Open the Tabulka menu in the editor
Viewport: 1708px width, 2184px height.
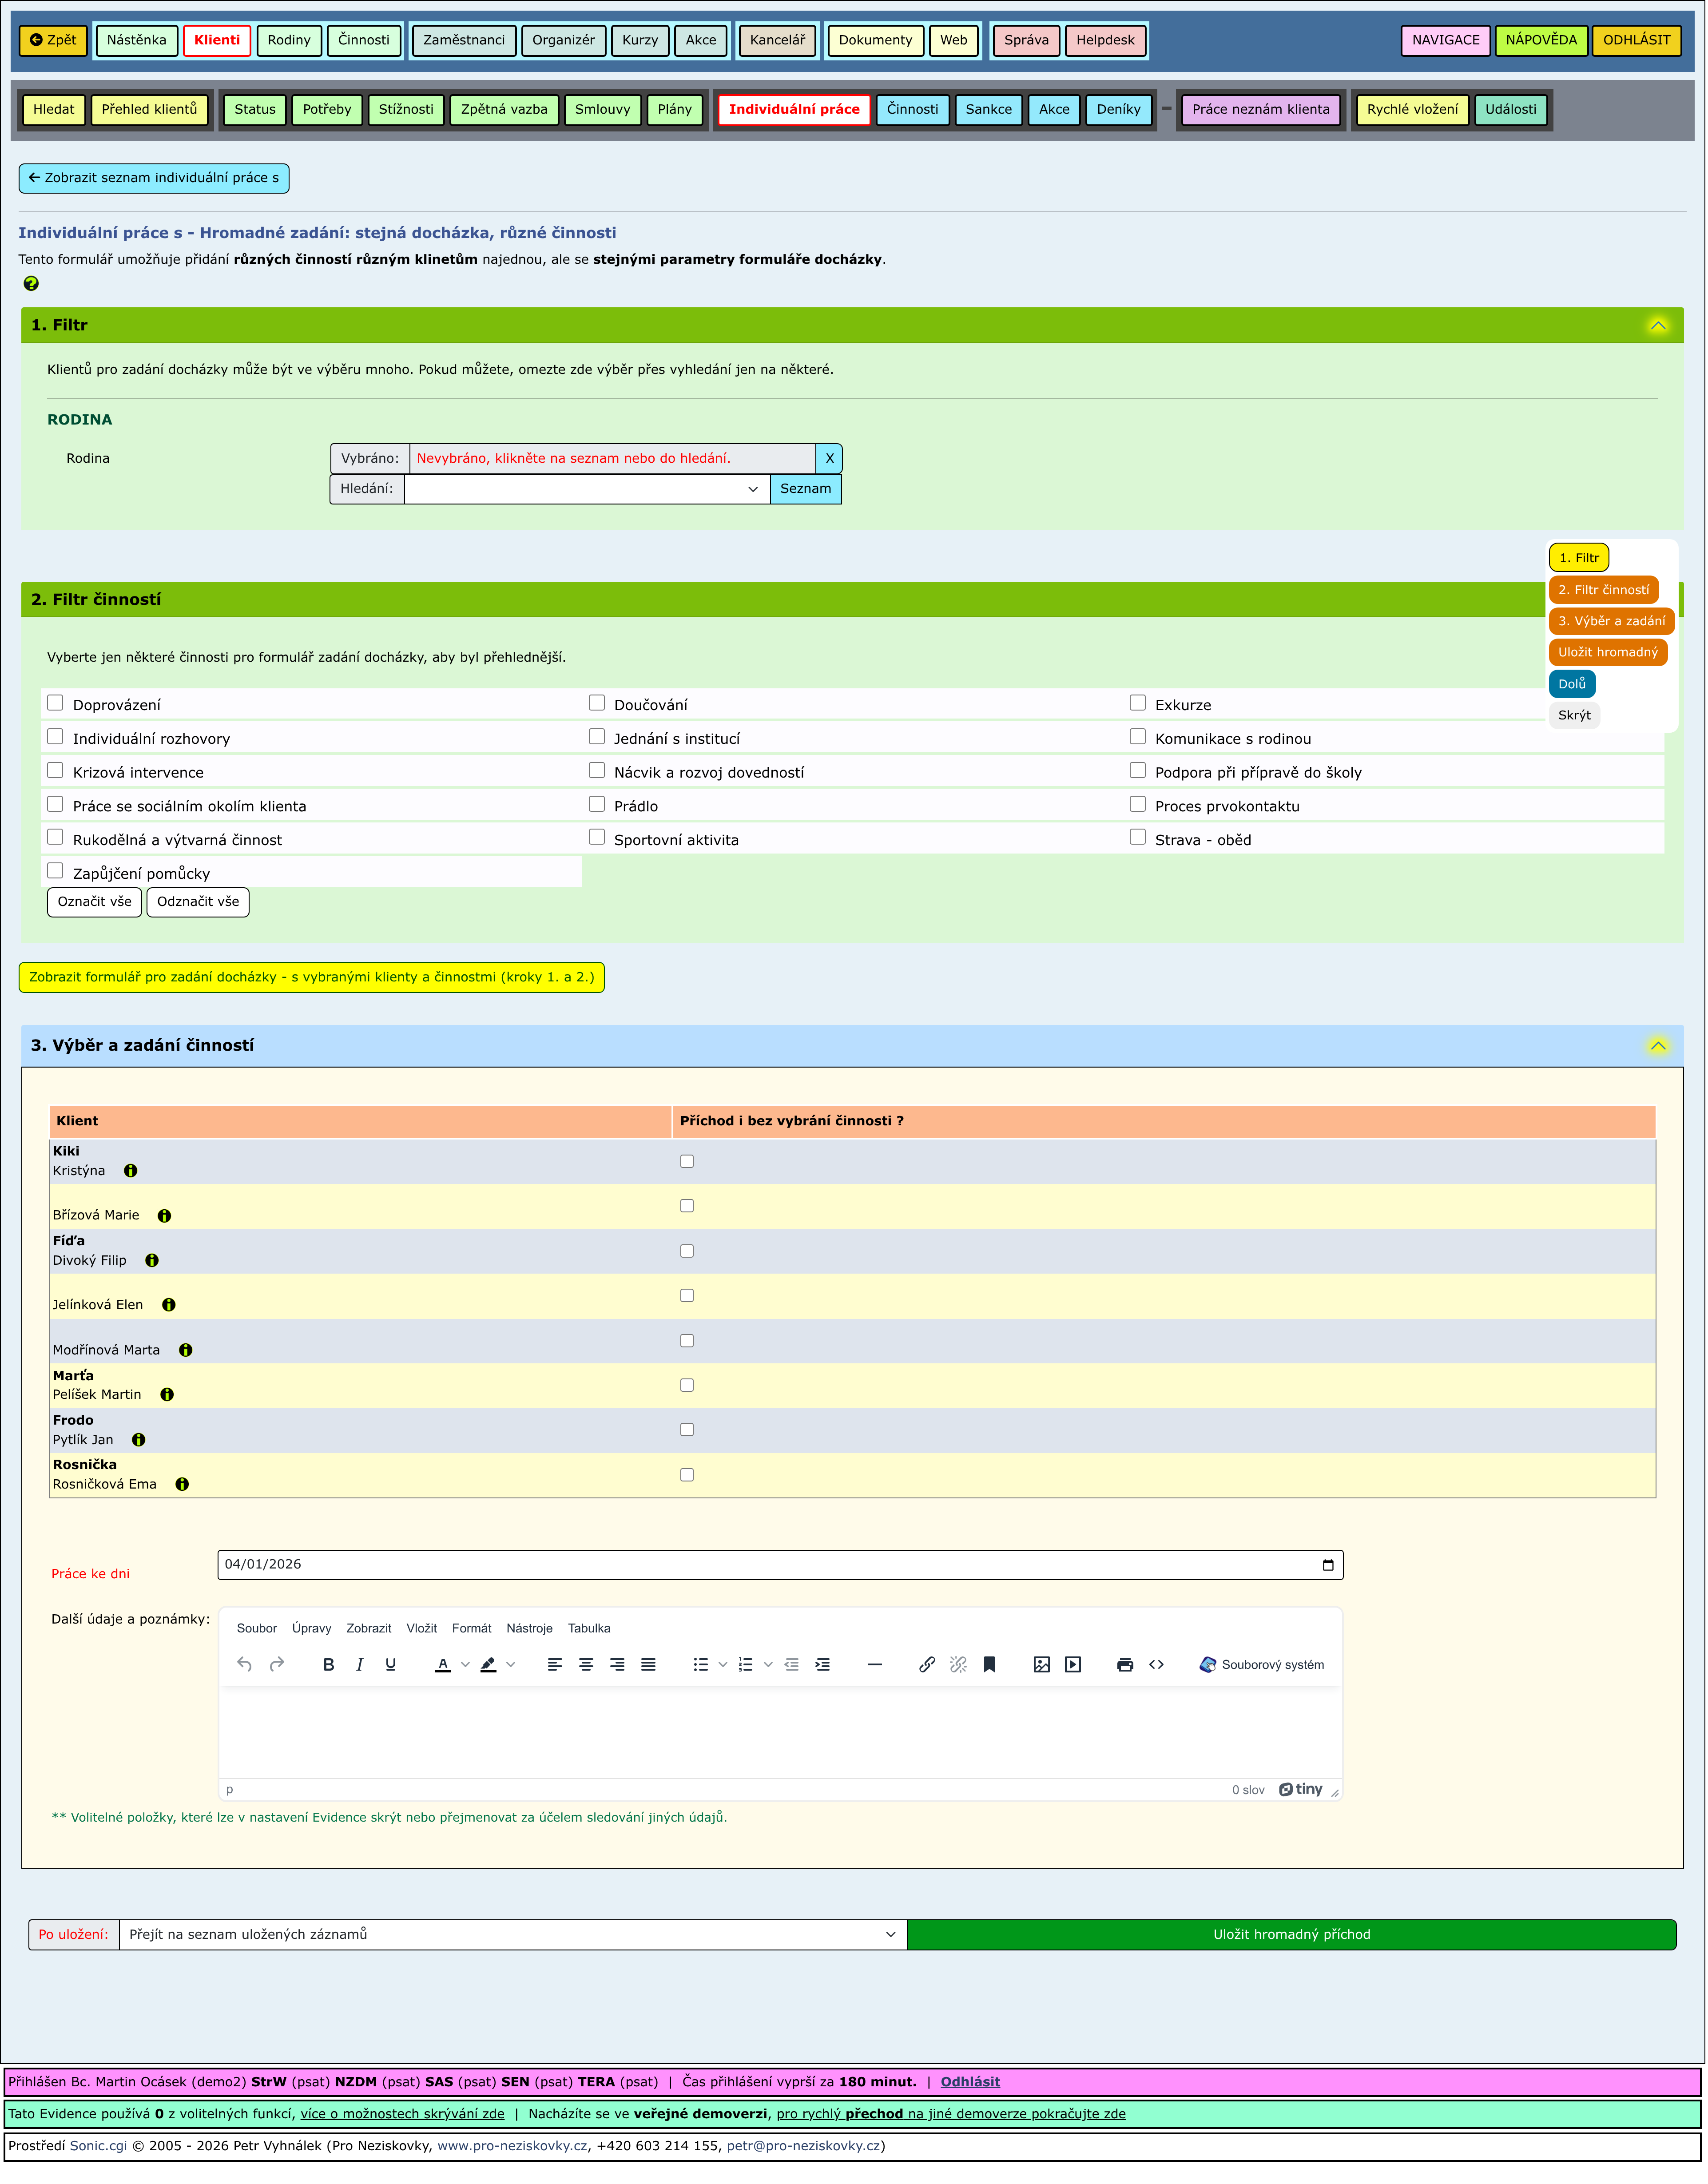coord(589,1629)
